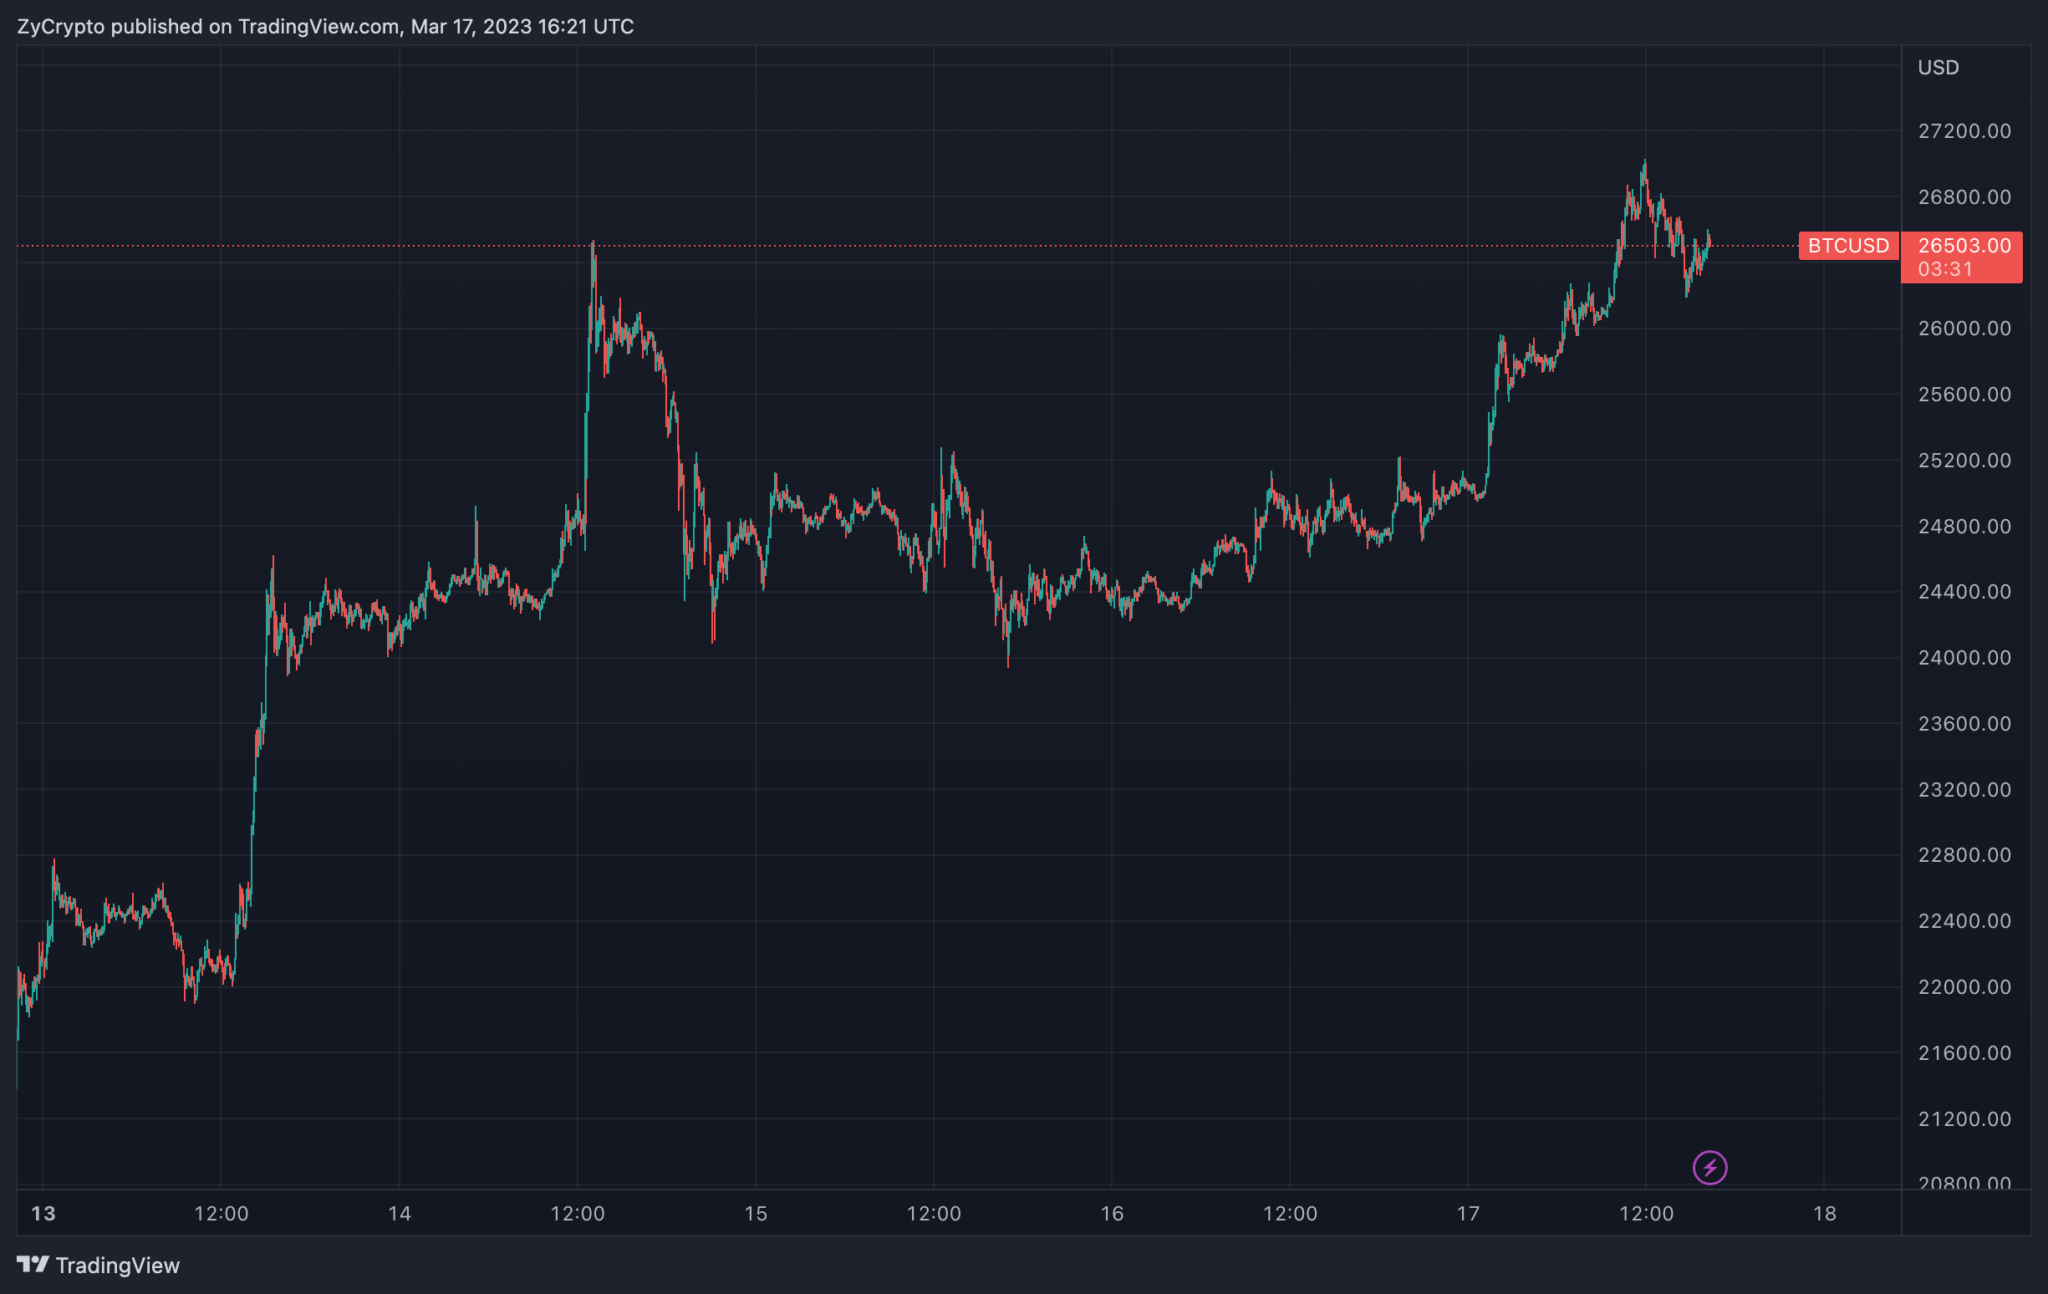Click the TradingView logo icon
The image size is (2048, 1294).
pos(33,1265)
